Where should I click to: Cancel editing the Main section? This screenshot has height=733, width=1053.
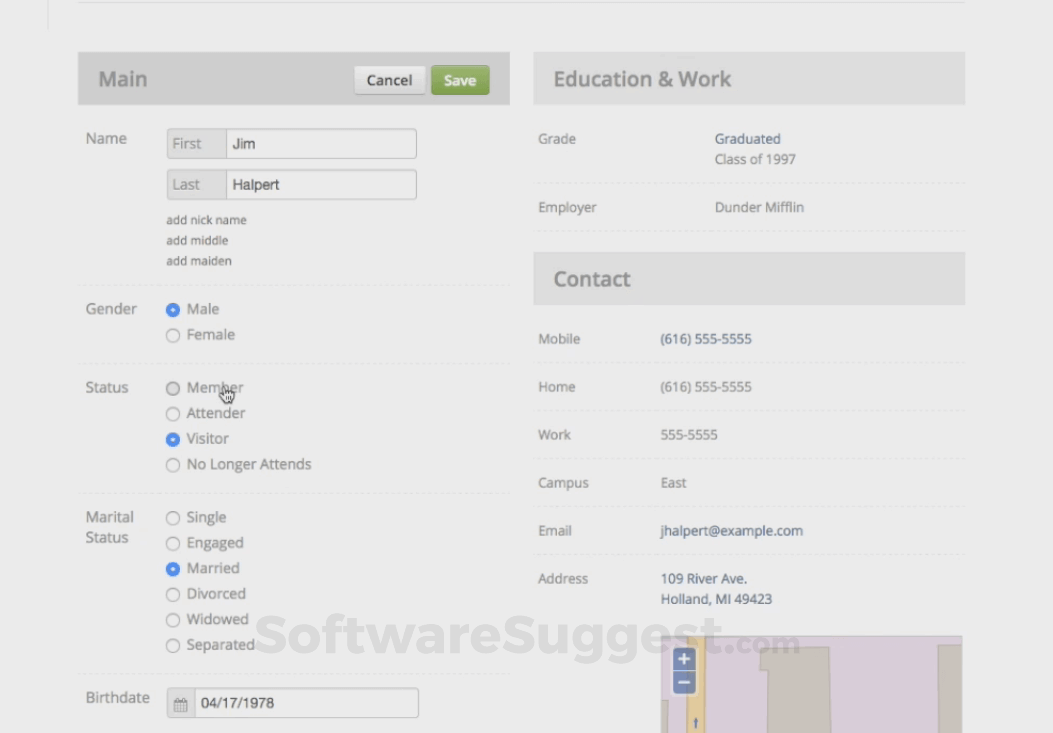coord(389,80)
